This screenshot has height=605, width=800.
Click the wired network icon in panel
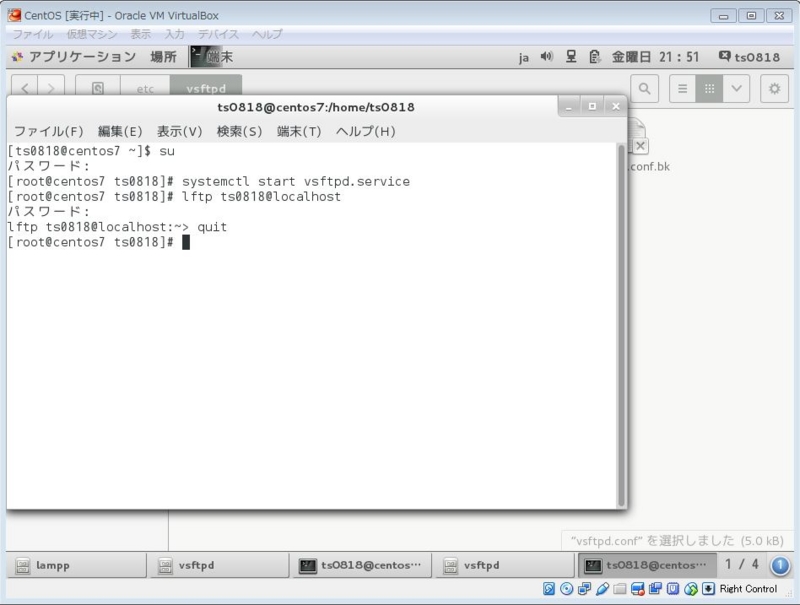pos(571,56)
